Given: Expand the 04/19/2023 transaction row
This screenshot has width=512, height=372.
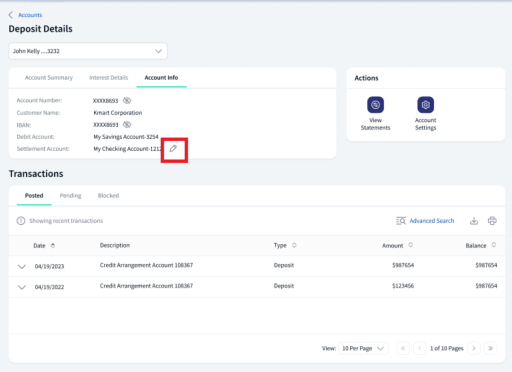Looking at the screenshot, I should point(22,266).
